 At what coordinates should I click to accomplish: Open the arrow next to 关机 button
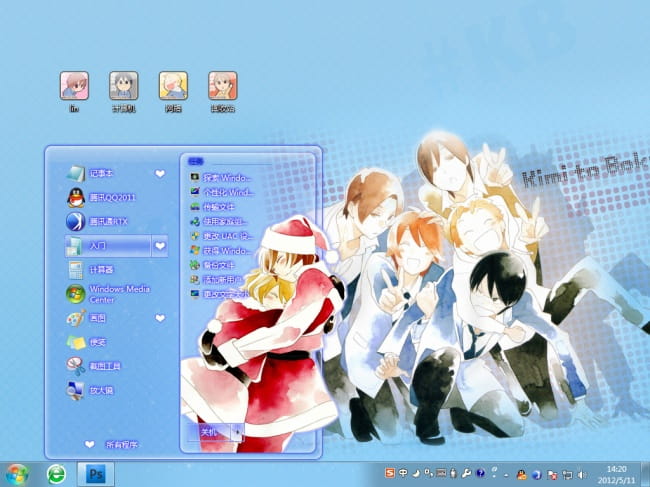(x=237, y=432)
